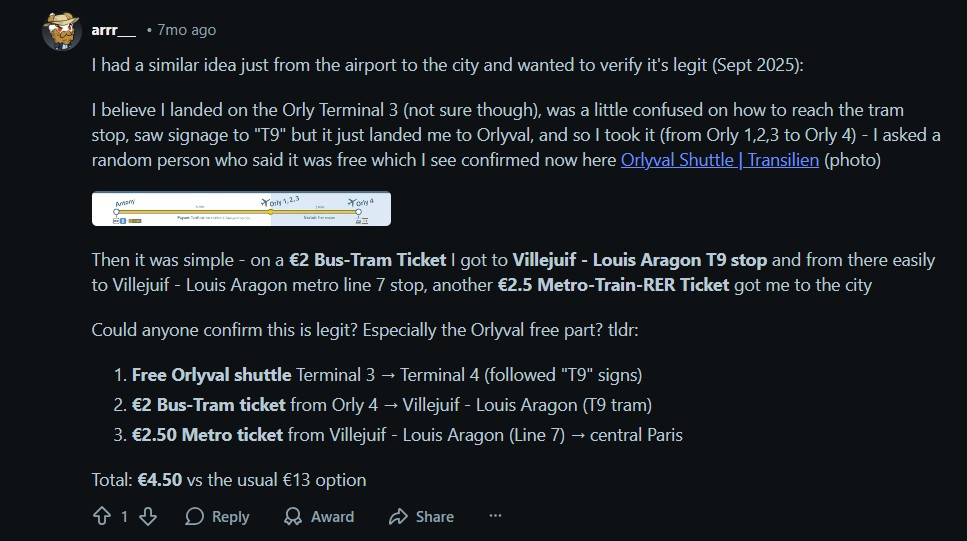Downvote the comment by arrr__

point(148,516)
